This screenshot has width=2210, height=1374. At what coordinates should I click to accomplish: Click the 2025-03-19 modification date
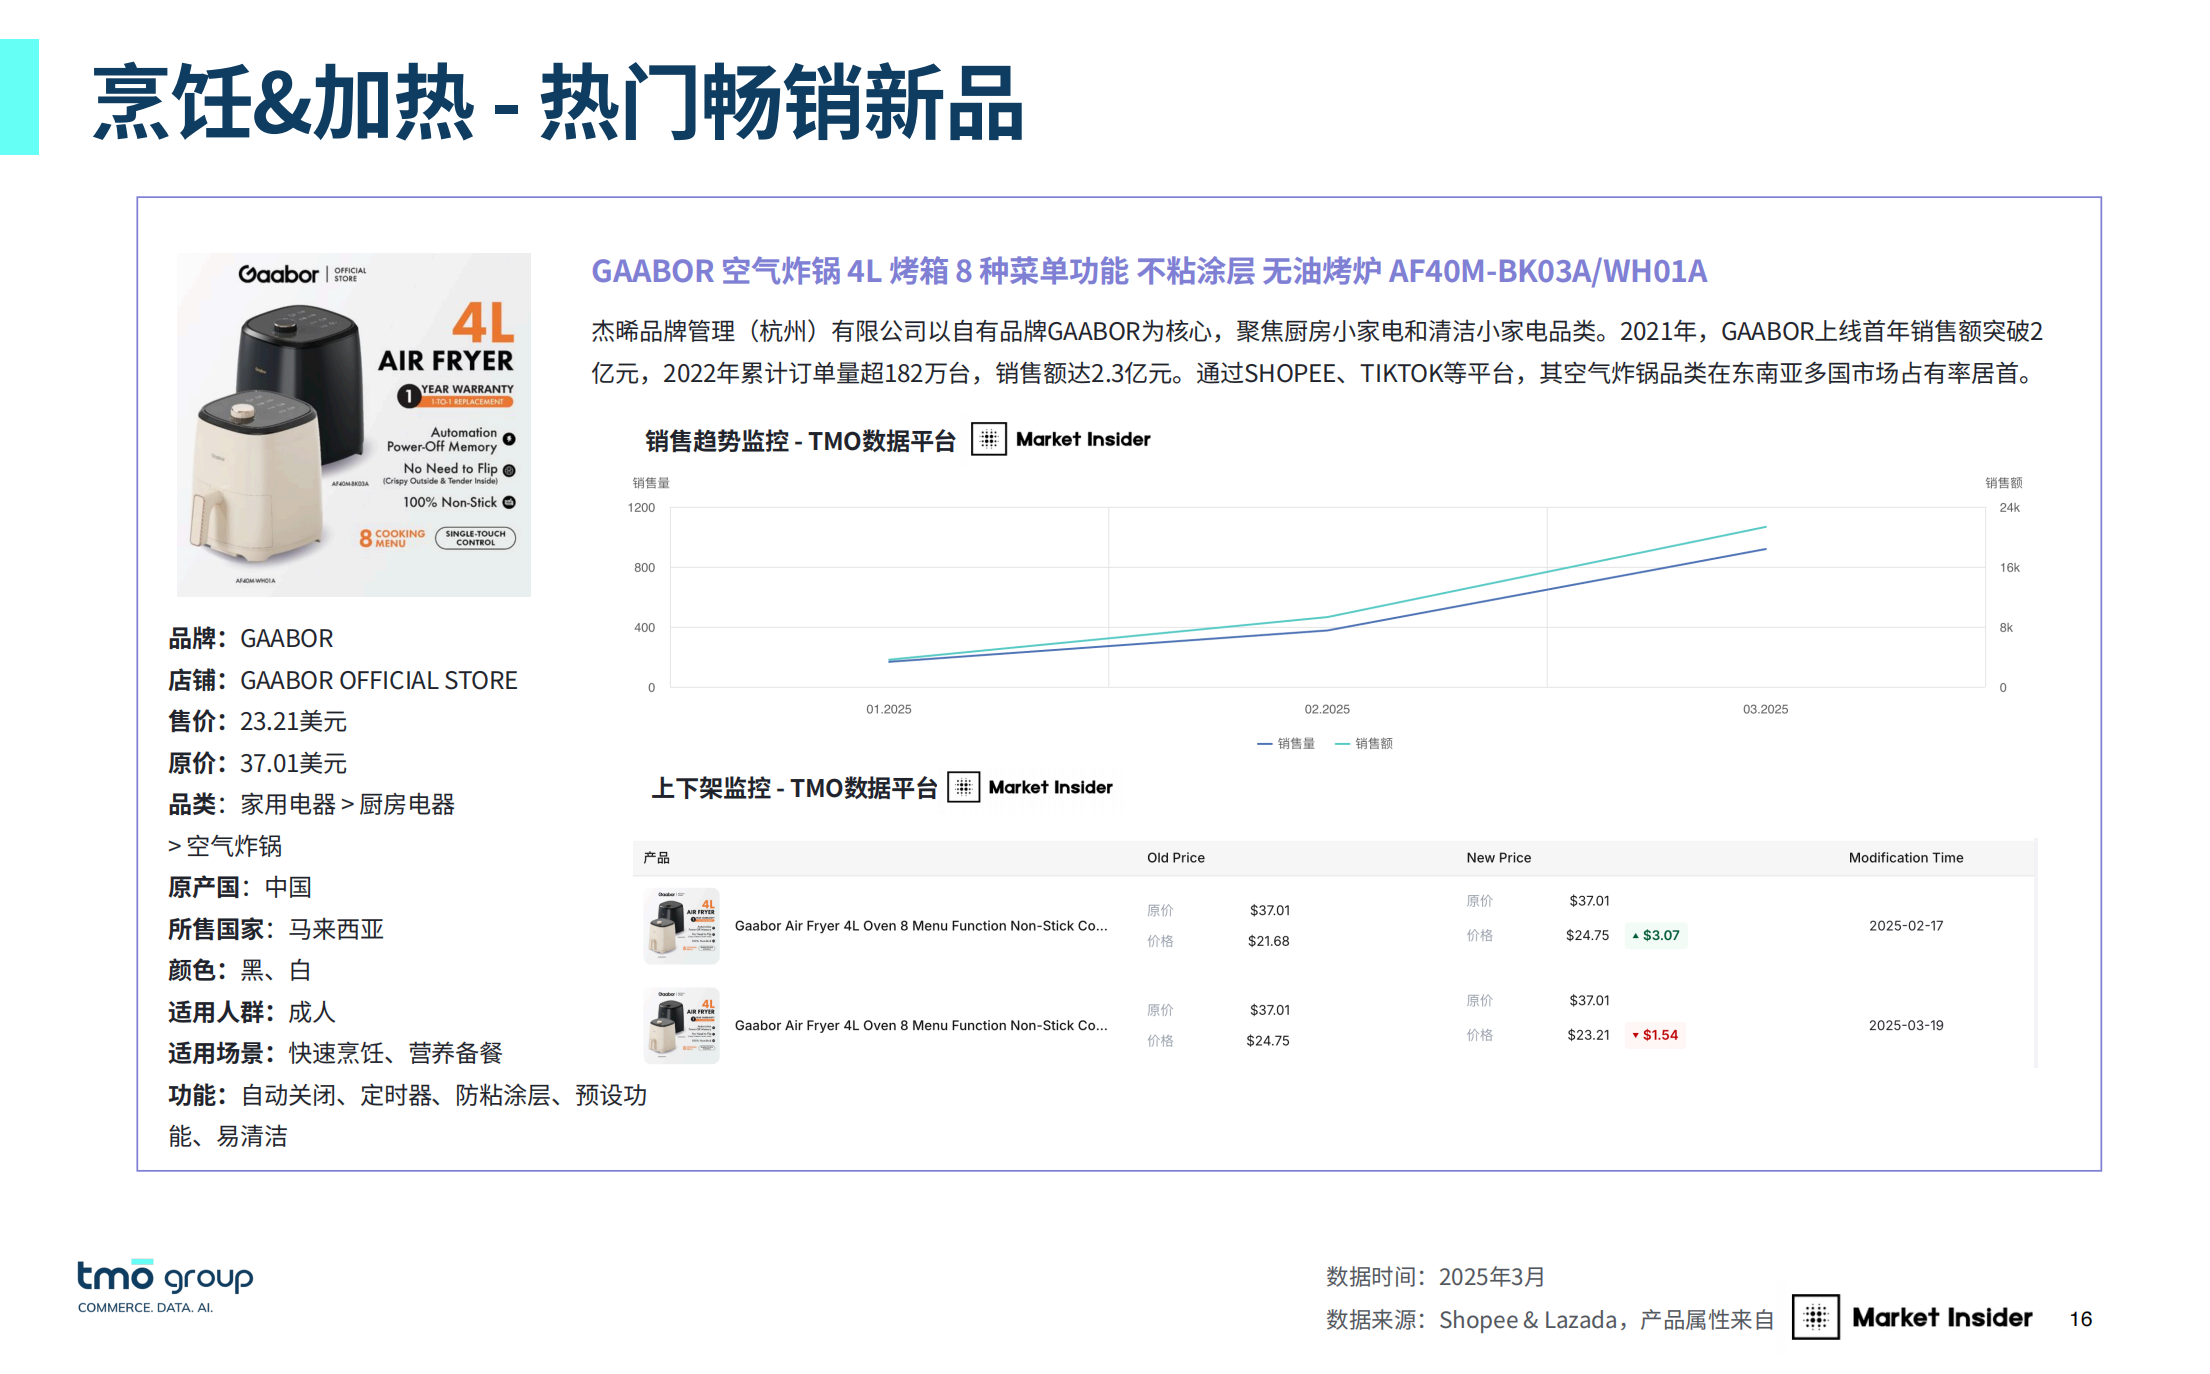[1906, 1026]
